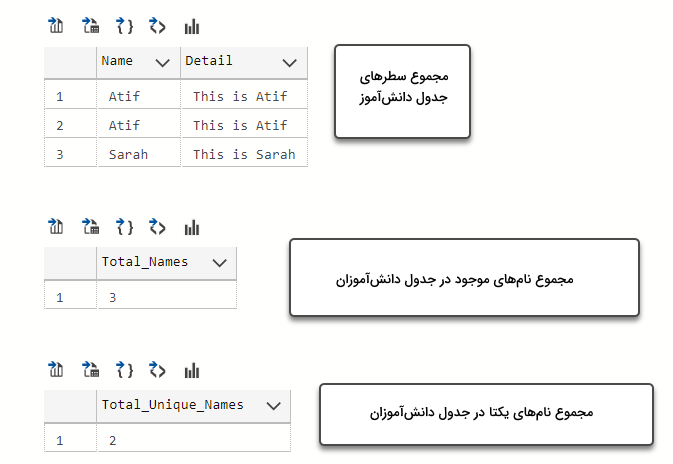Viewport: 673px width, 464px height.
Task: Select row number 2 in the first grid
Action: (60, 126)
